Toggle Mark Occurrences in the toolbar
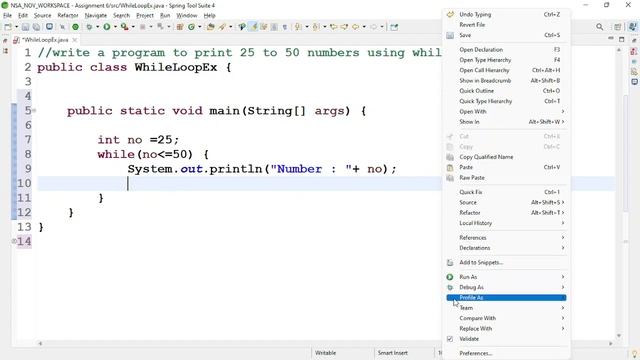 tap(253, 27)
